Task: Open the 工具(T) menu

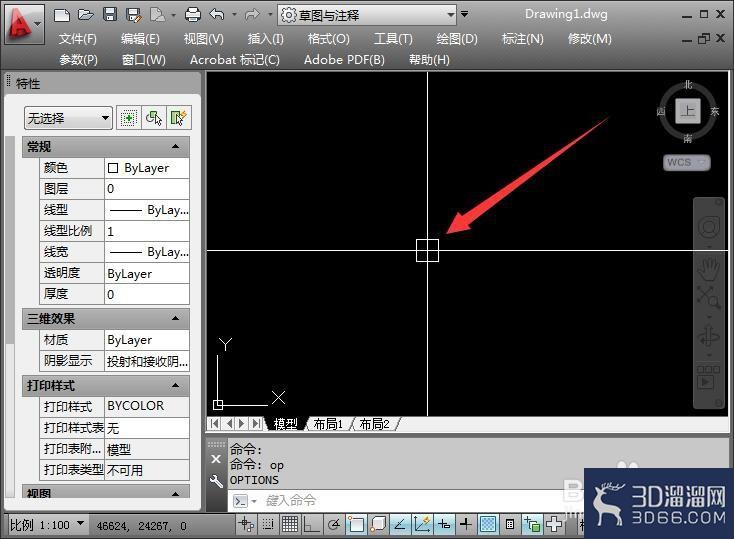Action: (x=393, y=39)
